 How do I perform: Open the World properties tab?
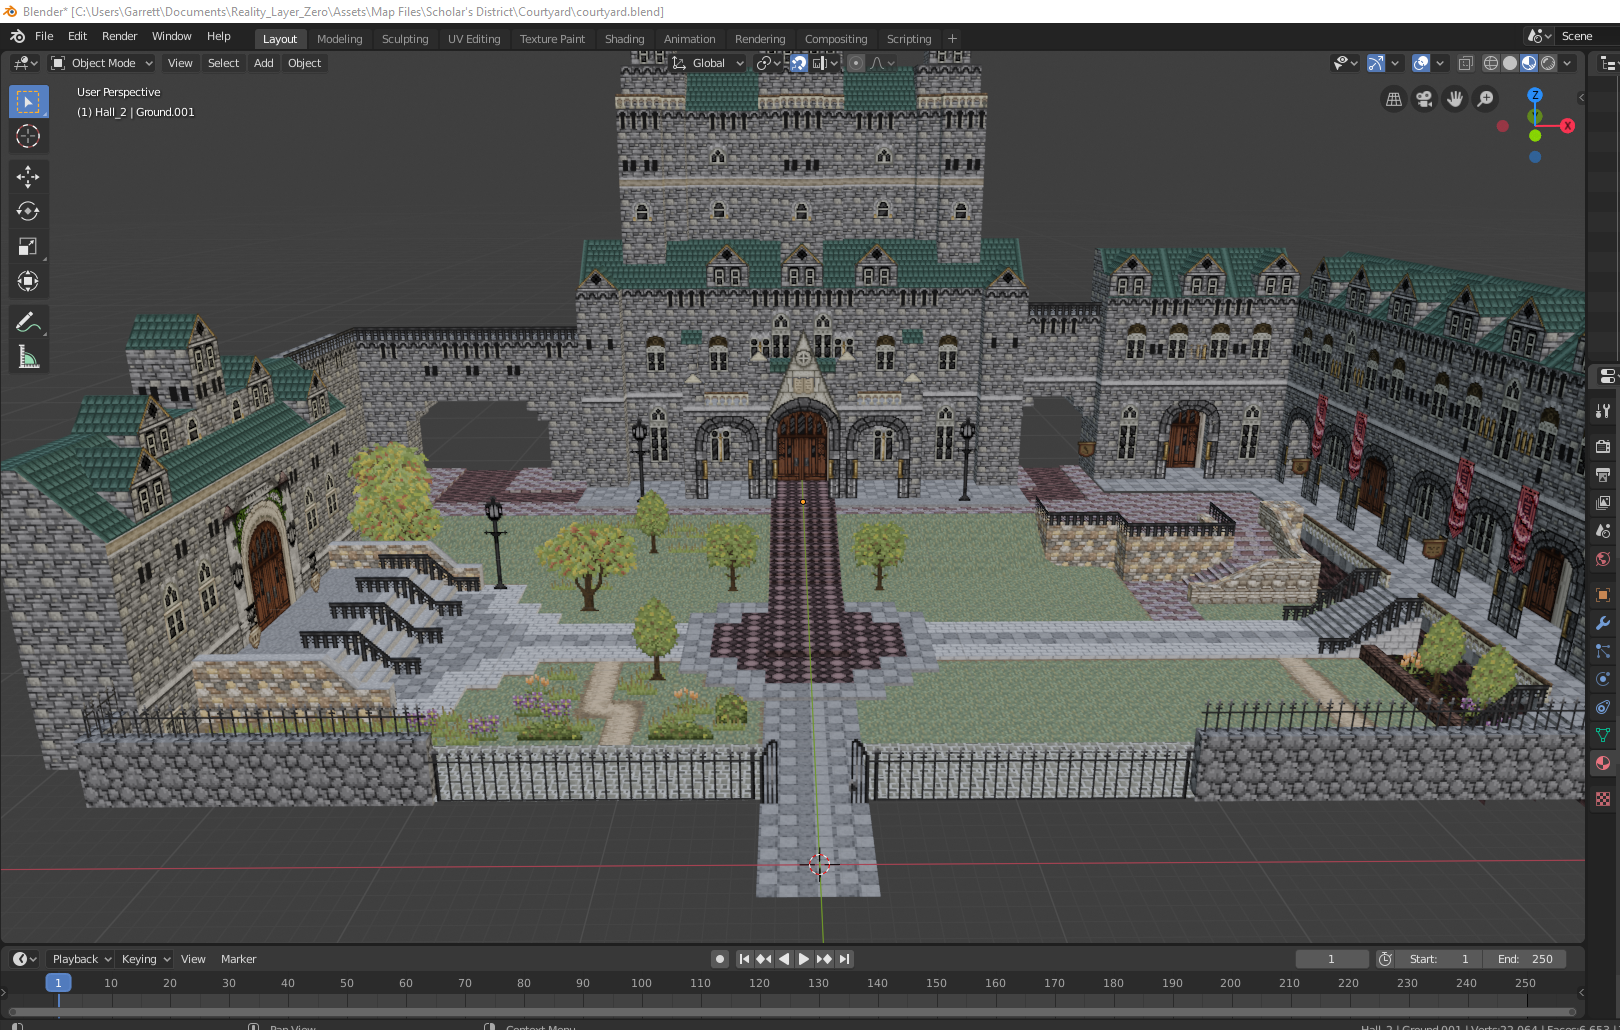tap(1603, 559)
